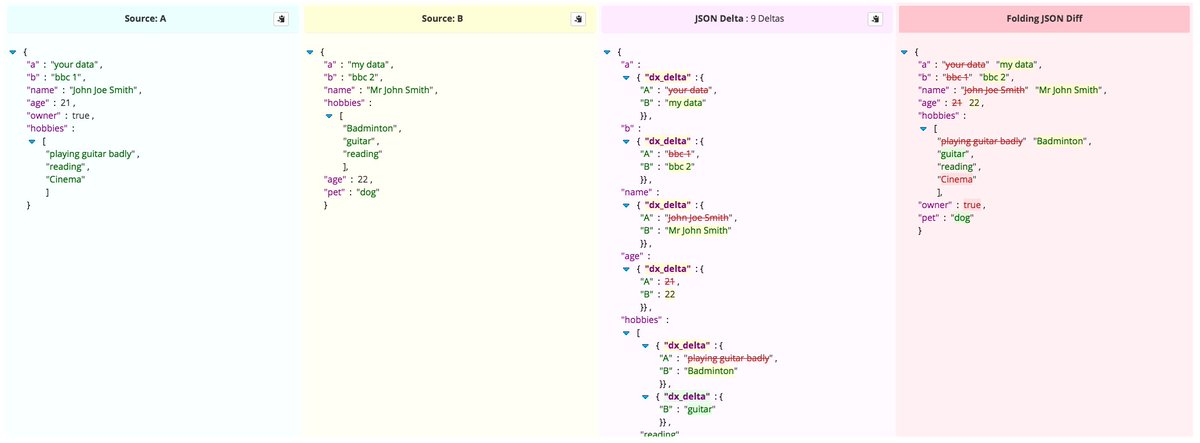Click the owner value true in Source A
Viewport: 1200px width, 443px height.
click(81, 116)
